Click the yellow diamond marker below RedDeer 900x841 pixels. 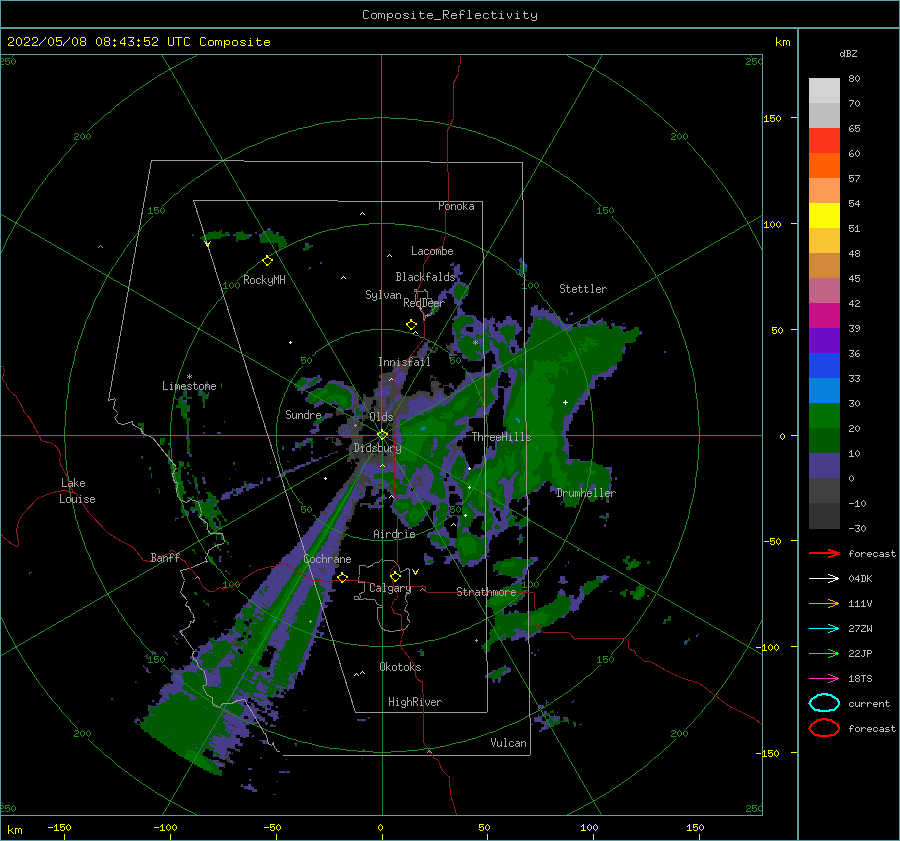coord(411,325)
